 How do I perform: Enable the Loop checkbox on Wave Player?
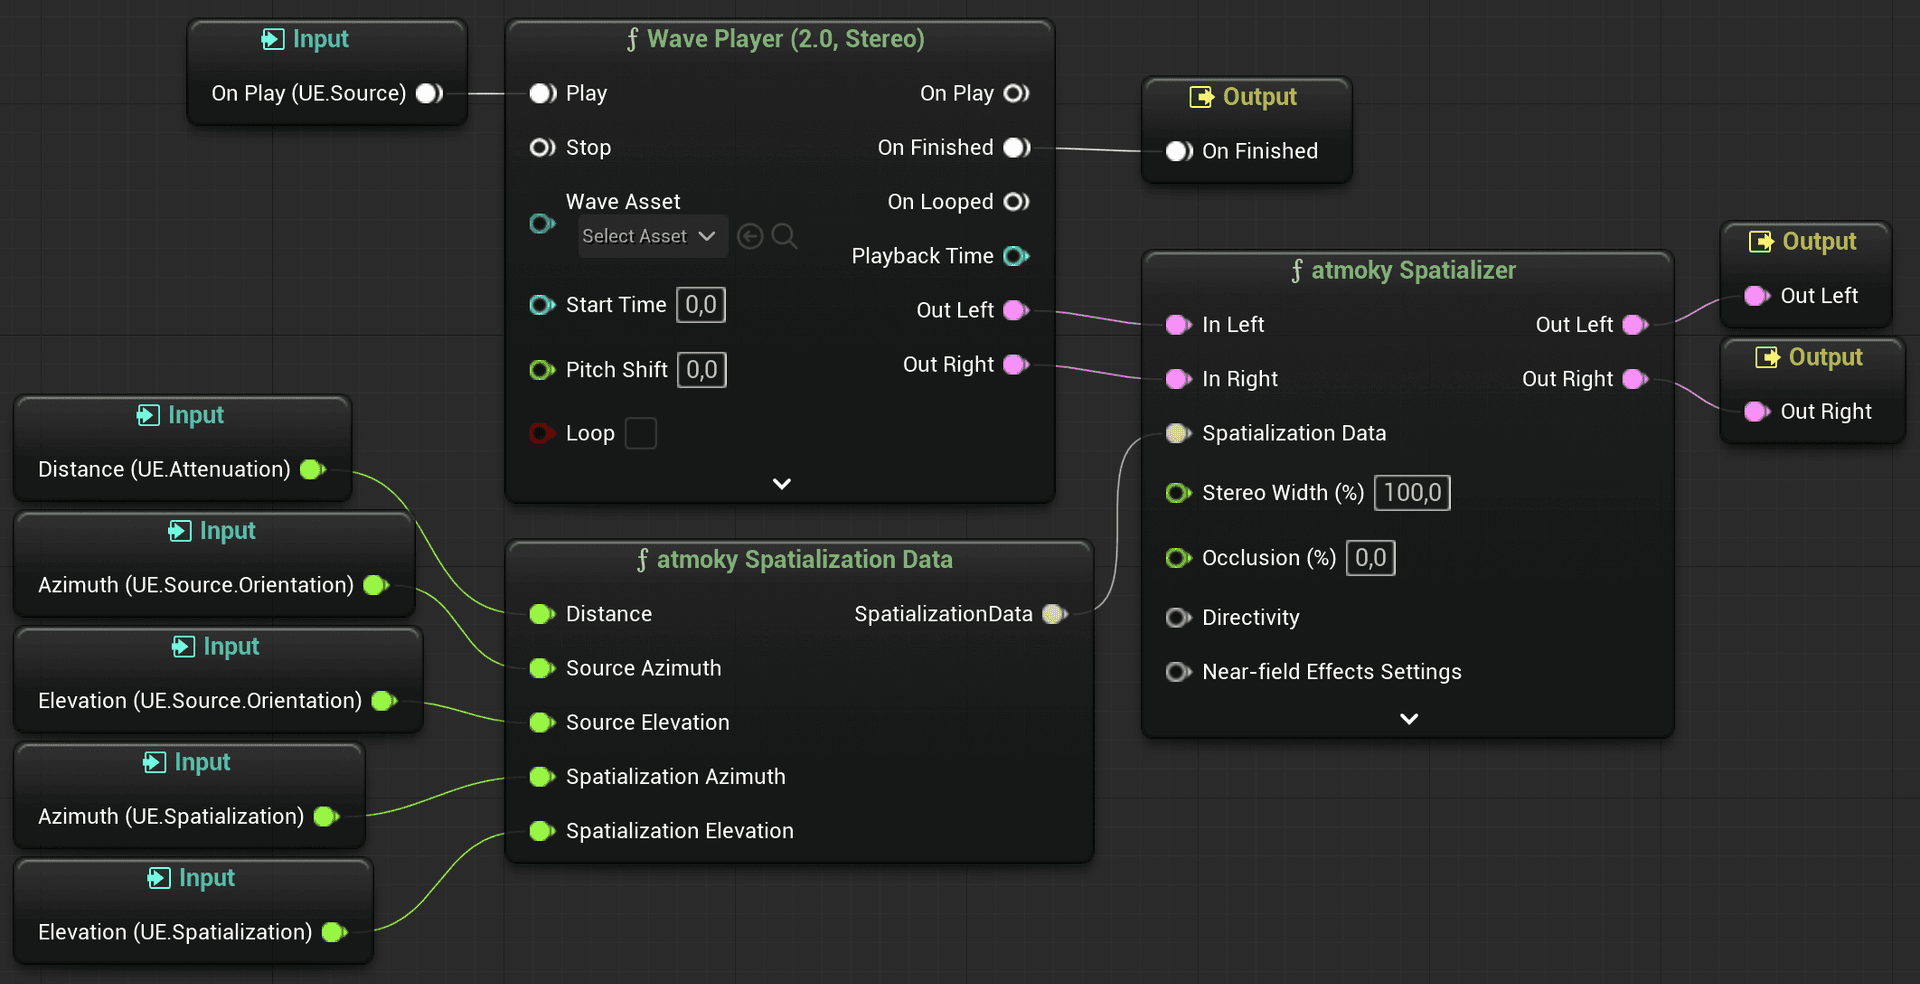pos(640,433)
